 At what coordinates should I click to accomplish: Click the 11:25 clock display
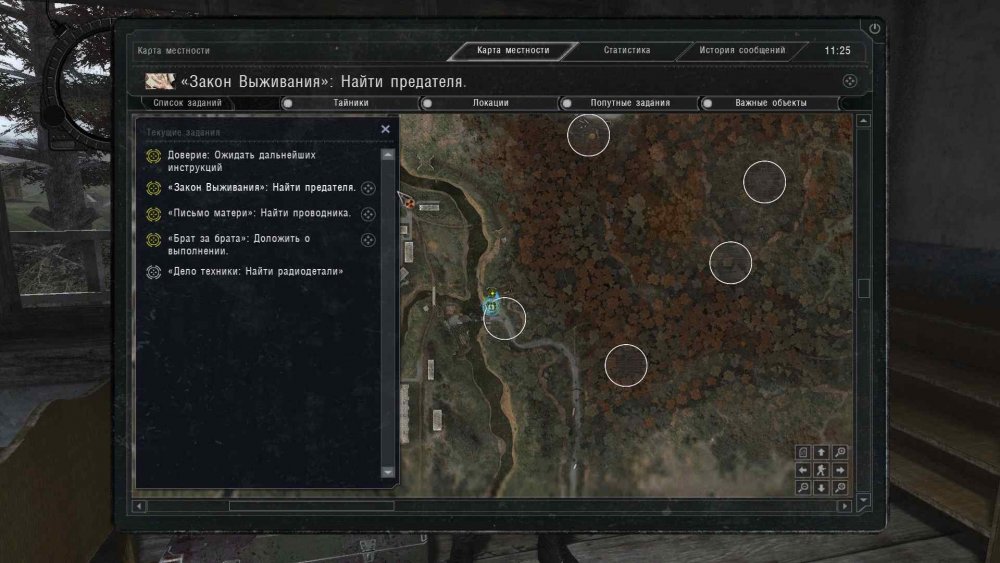837,50
